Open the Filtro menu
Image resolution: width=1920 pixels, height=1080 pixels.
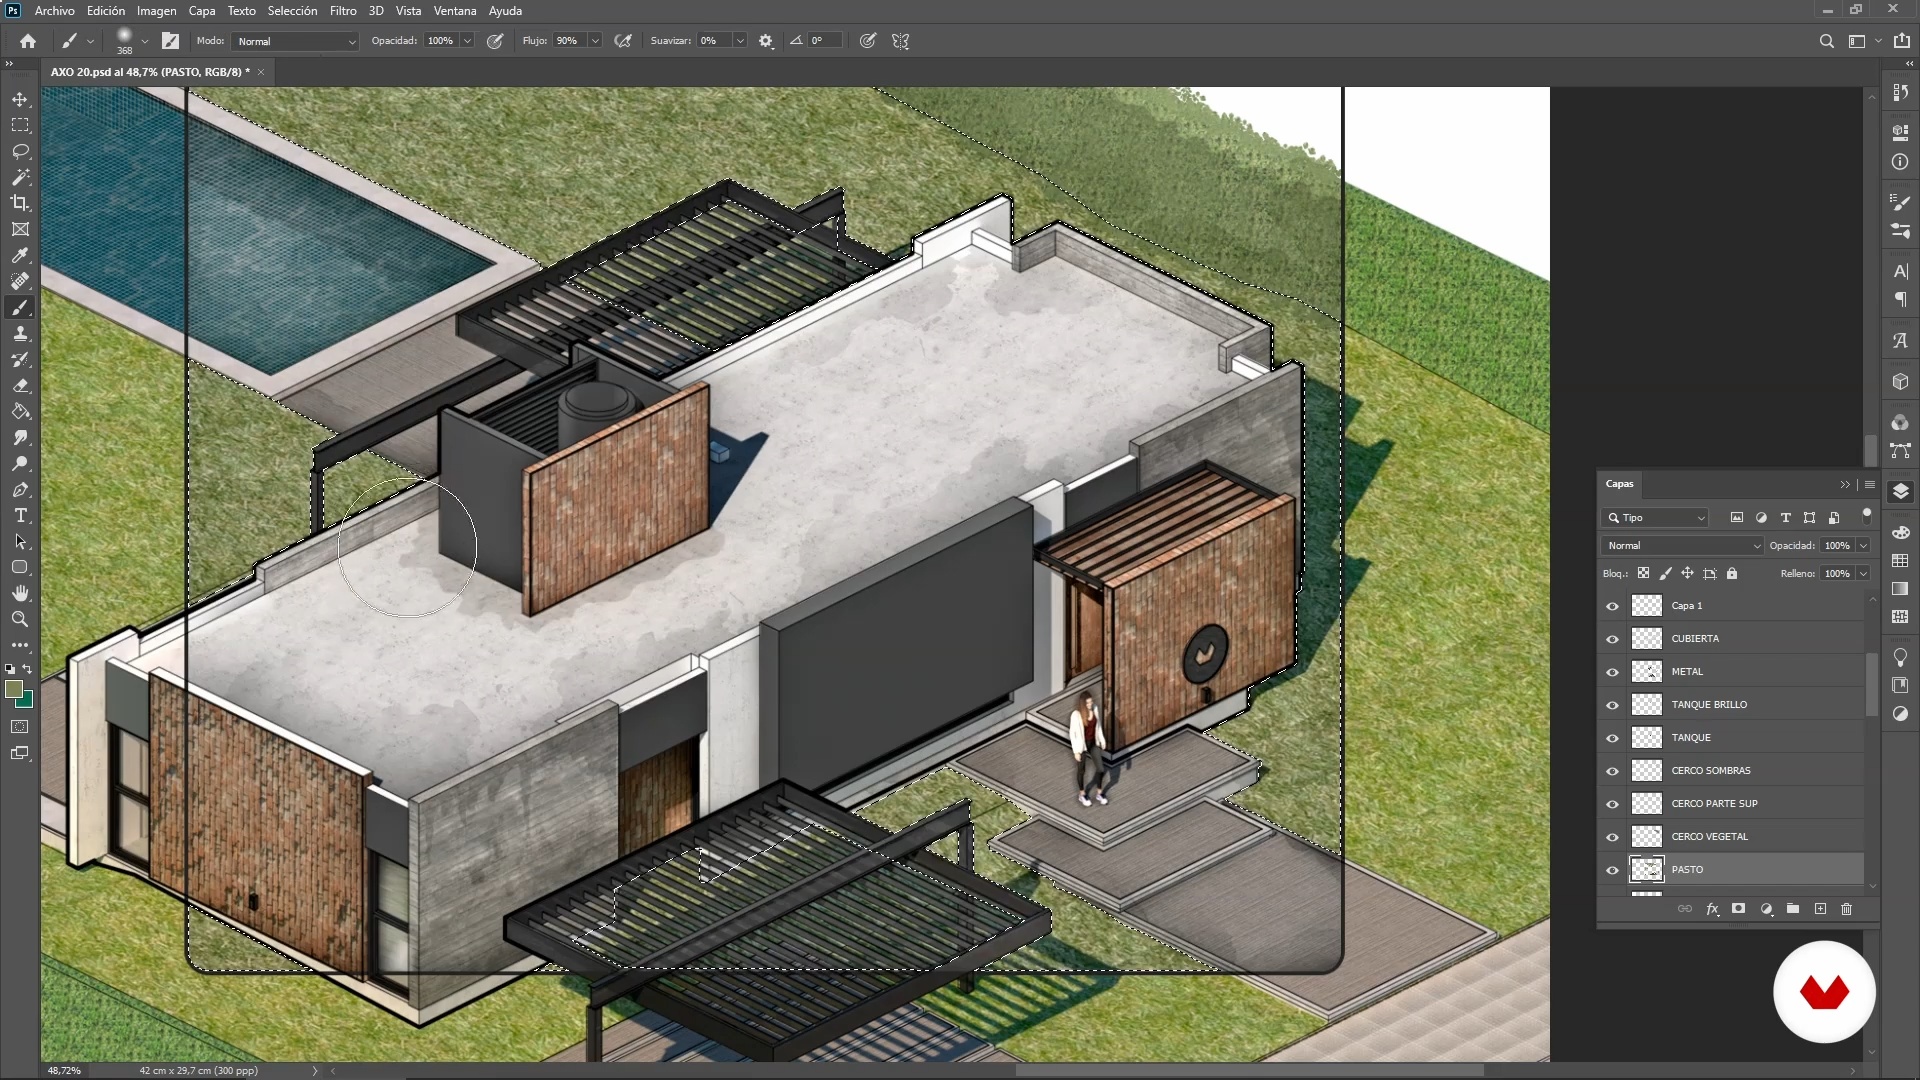click(343, 11)
